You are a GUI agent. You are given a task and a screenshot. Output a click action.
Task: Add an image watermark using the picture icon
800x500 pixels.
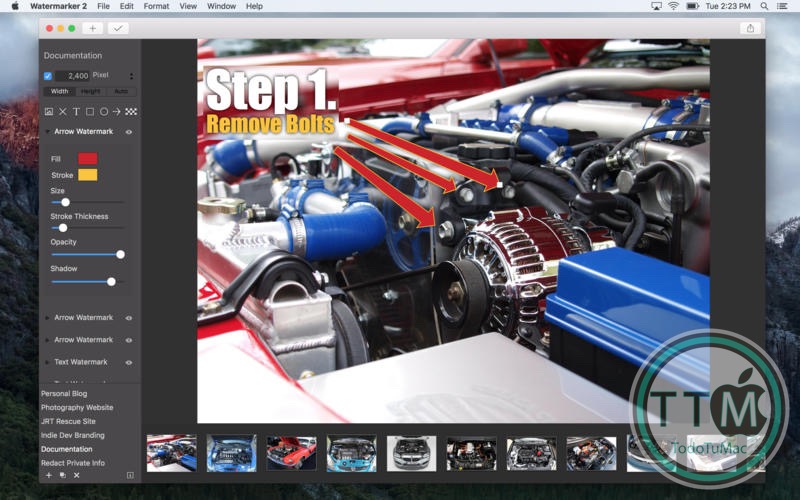coord(48,112)
